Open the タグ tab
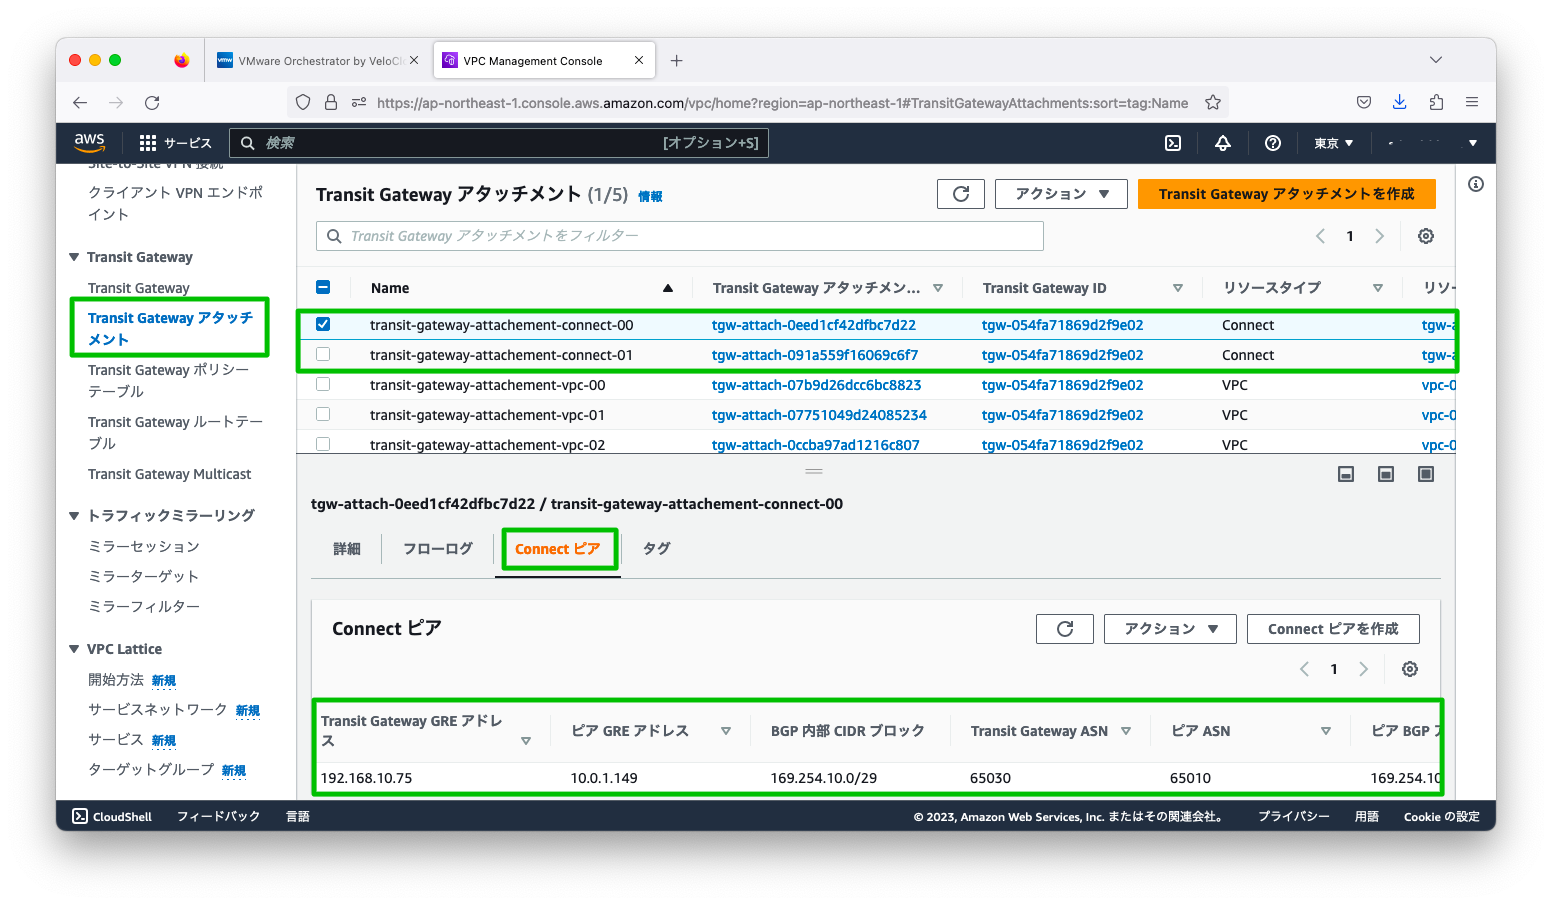The image size is (1552, 905). click(x=657, y=548)
